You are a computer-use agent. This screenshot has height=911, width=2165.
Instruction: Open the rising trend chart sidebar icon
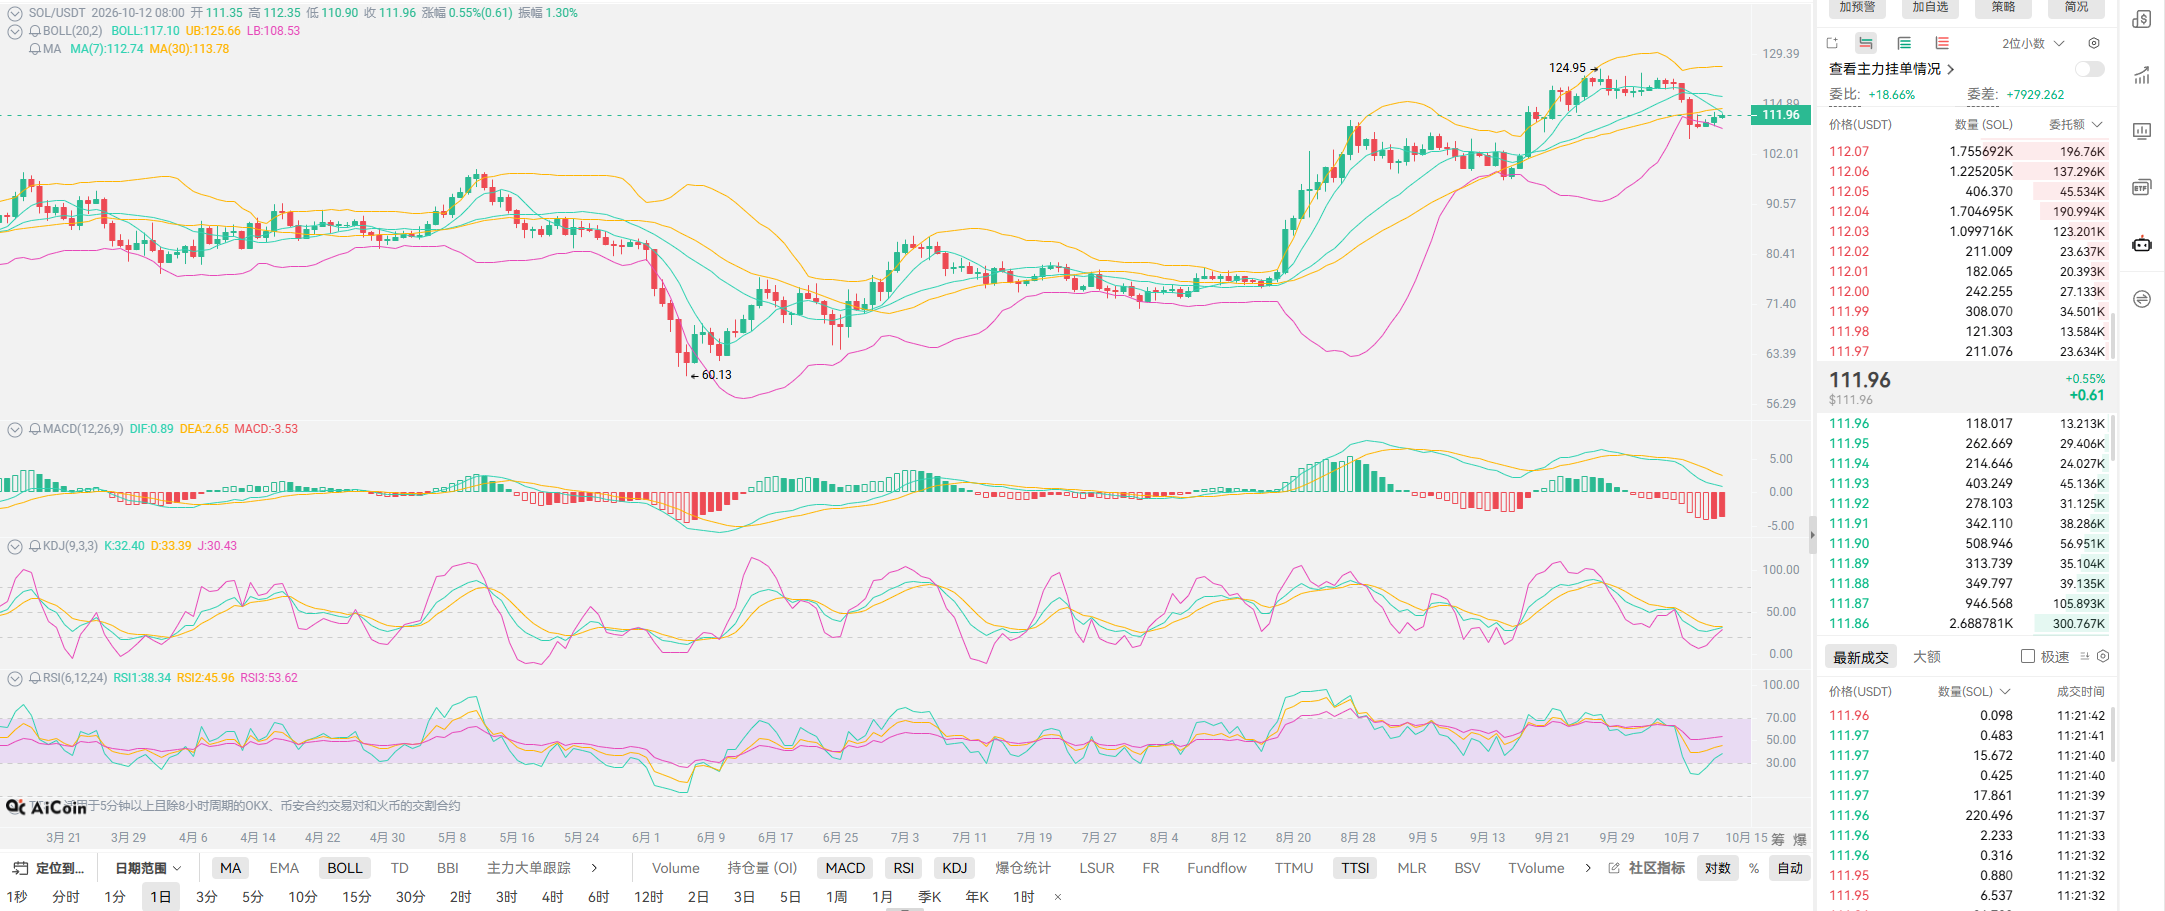click(x=2142, y=75)
